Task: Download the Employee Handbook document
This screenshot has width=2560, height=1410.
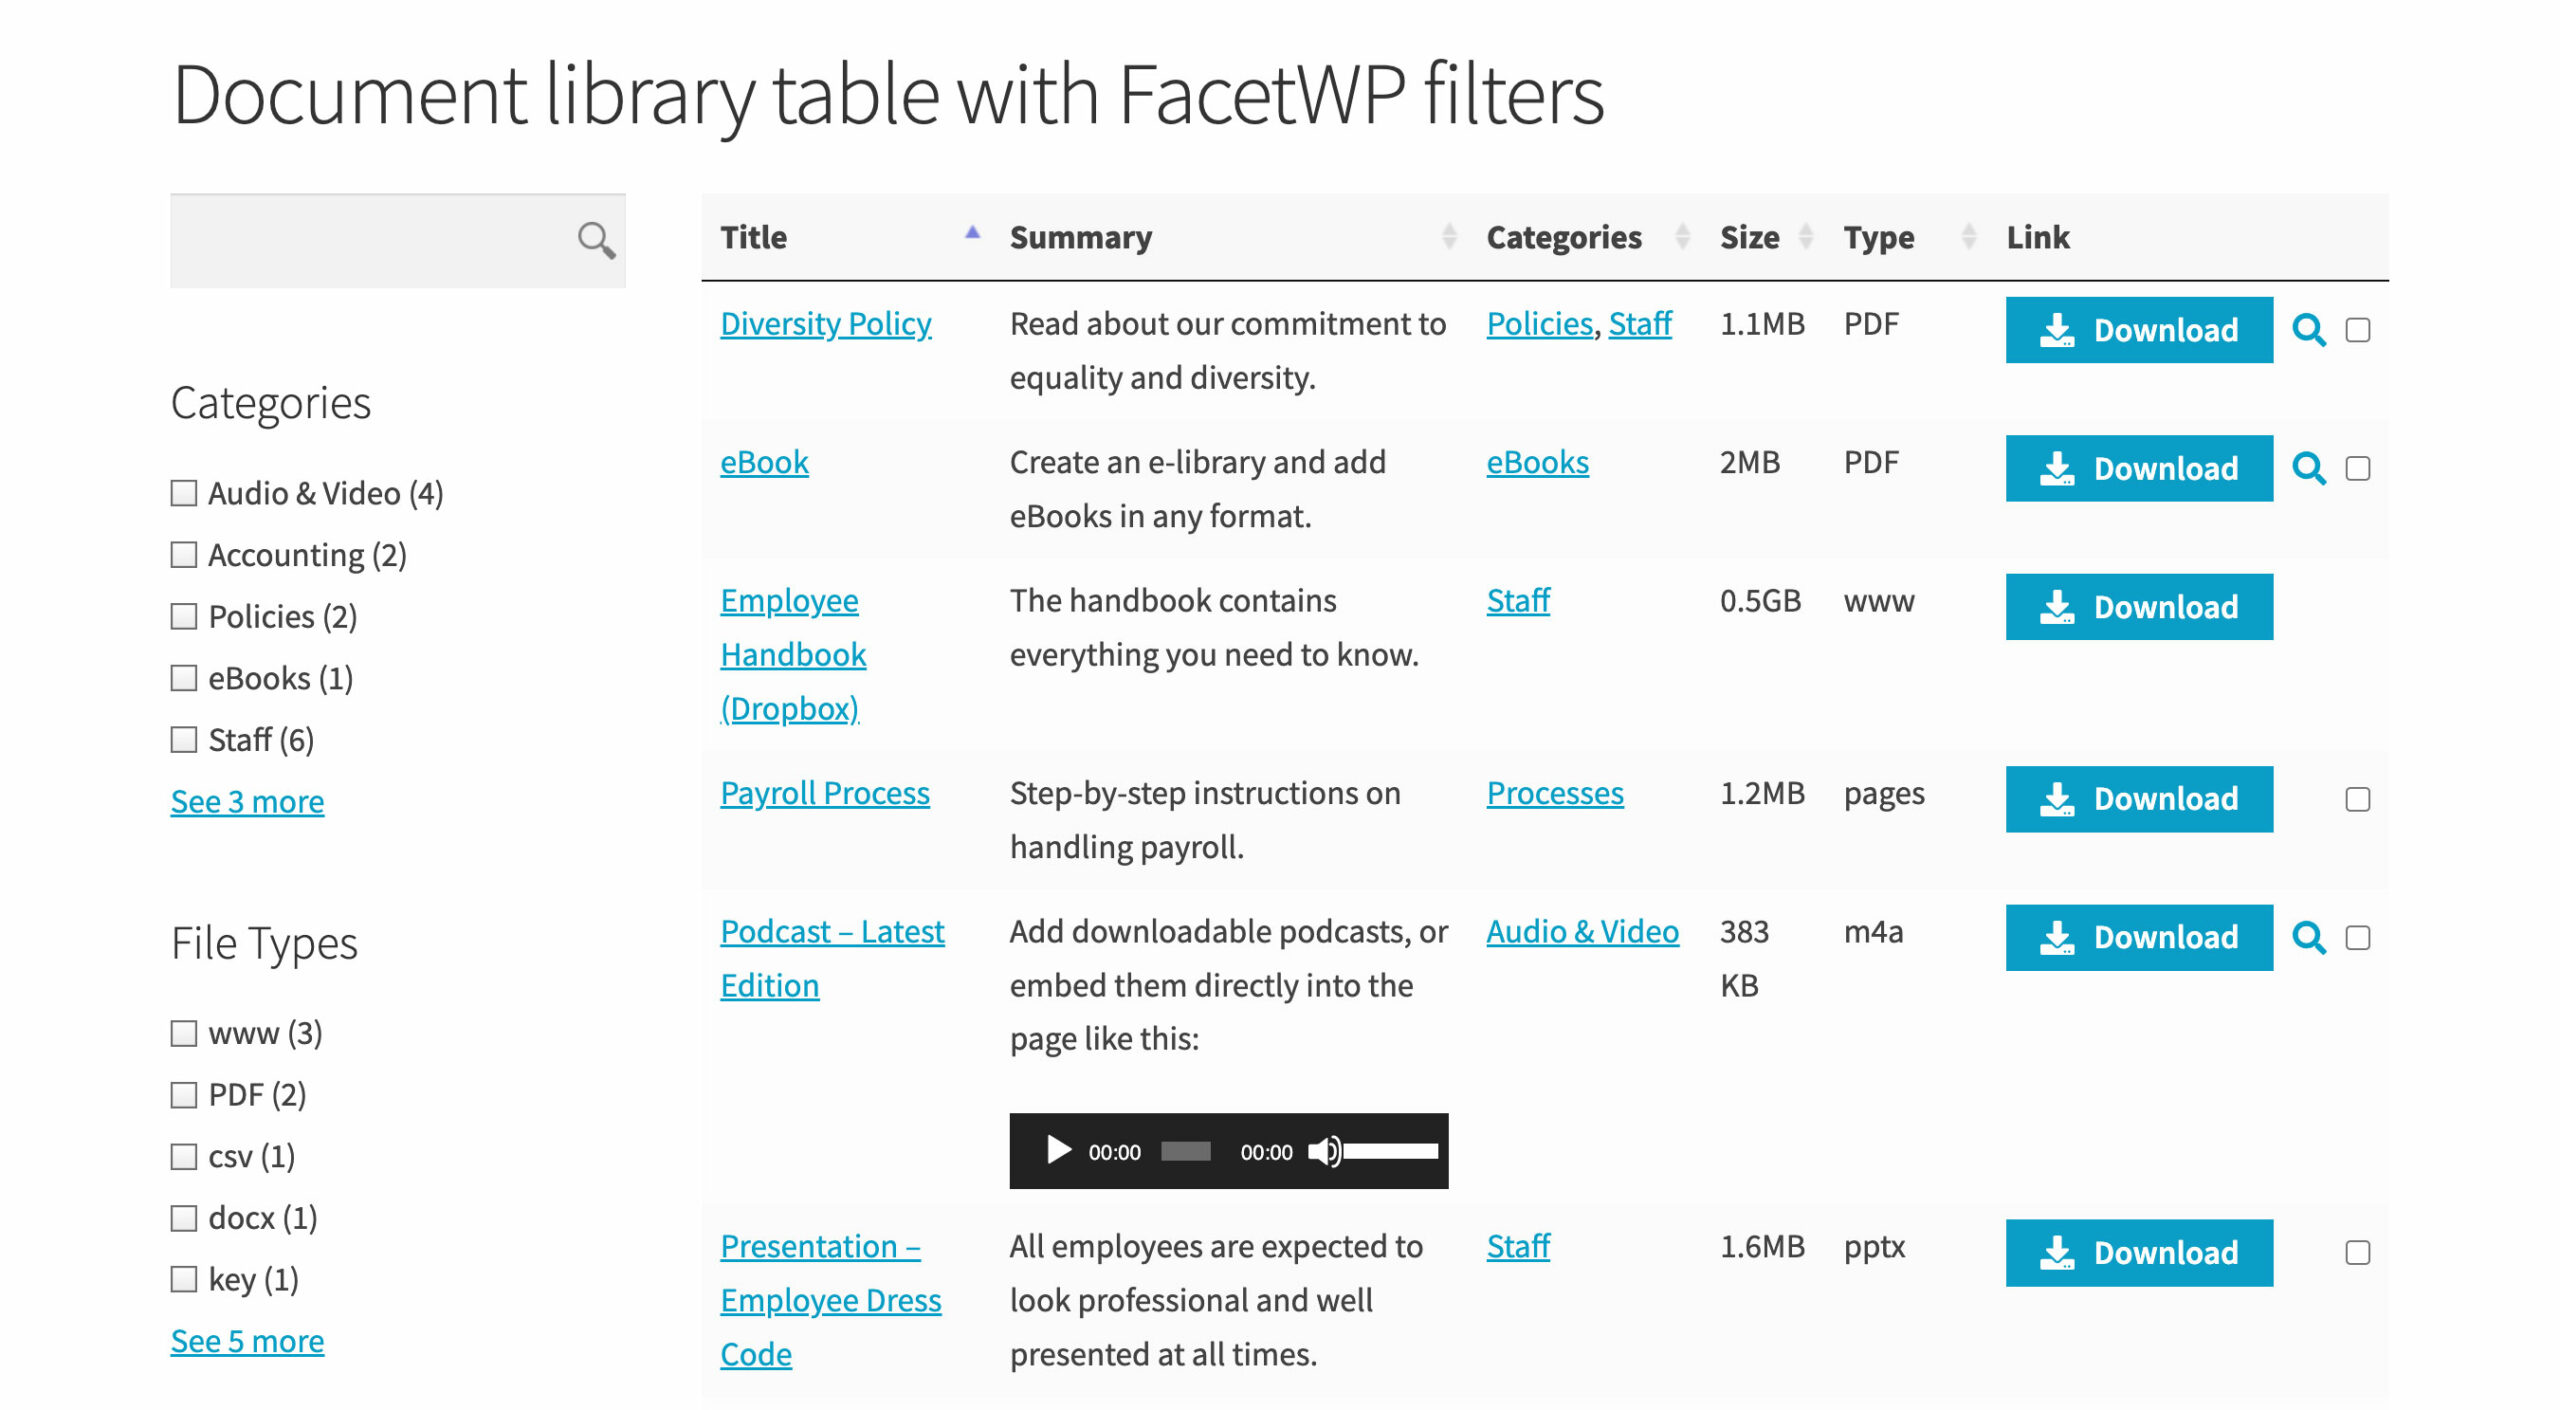Action: [x=2138, y=607]
